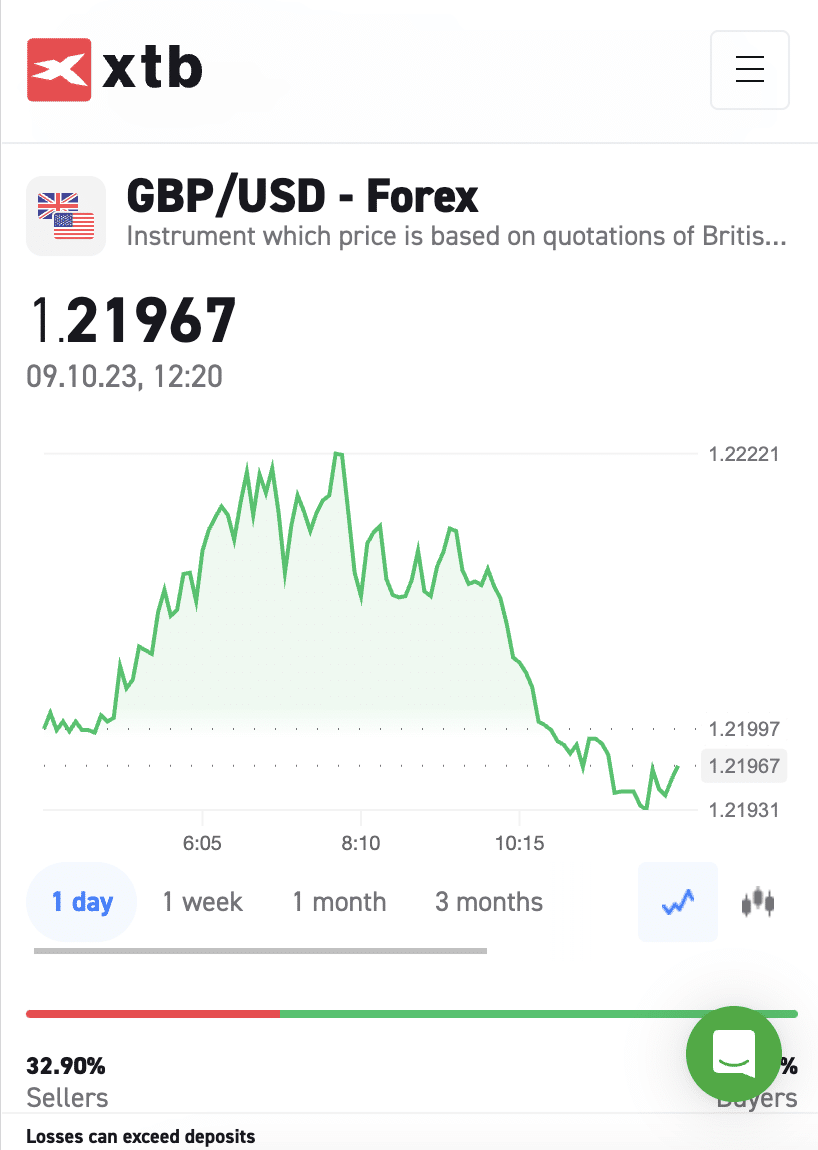Image resolution: width=818 pixels, height=1150 pixels.
Task: Select the 1 week timeframe
Action: pyautogui.click(x=203, y=902)
